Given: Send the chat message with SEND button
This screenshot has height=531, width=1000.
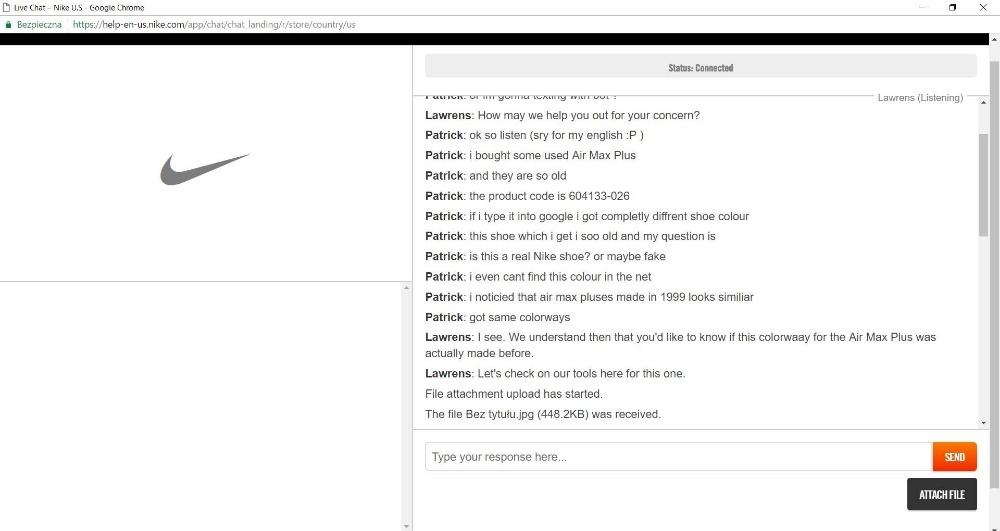Looking at the screenshot, I should point(954,457).
